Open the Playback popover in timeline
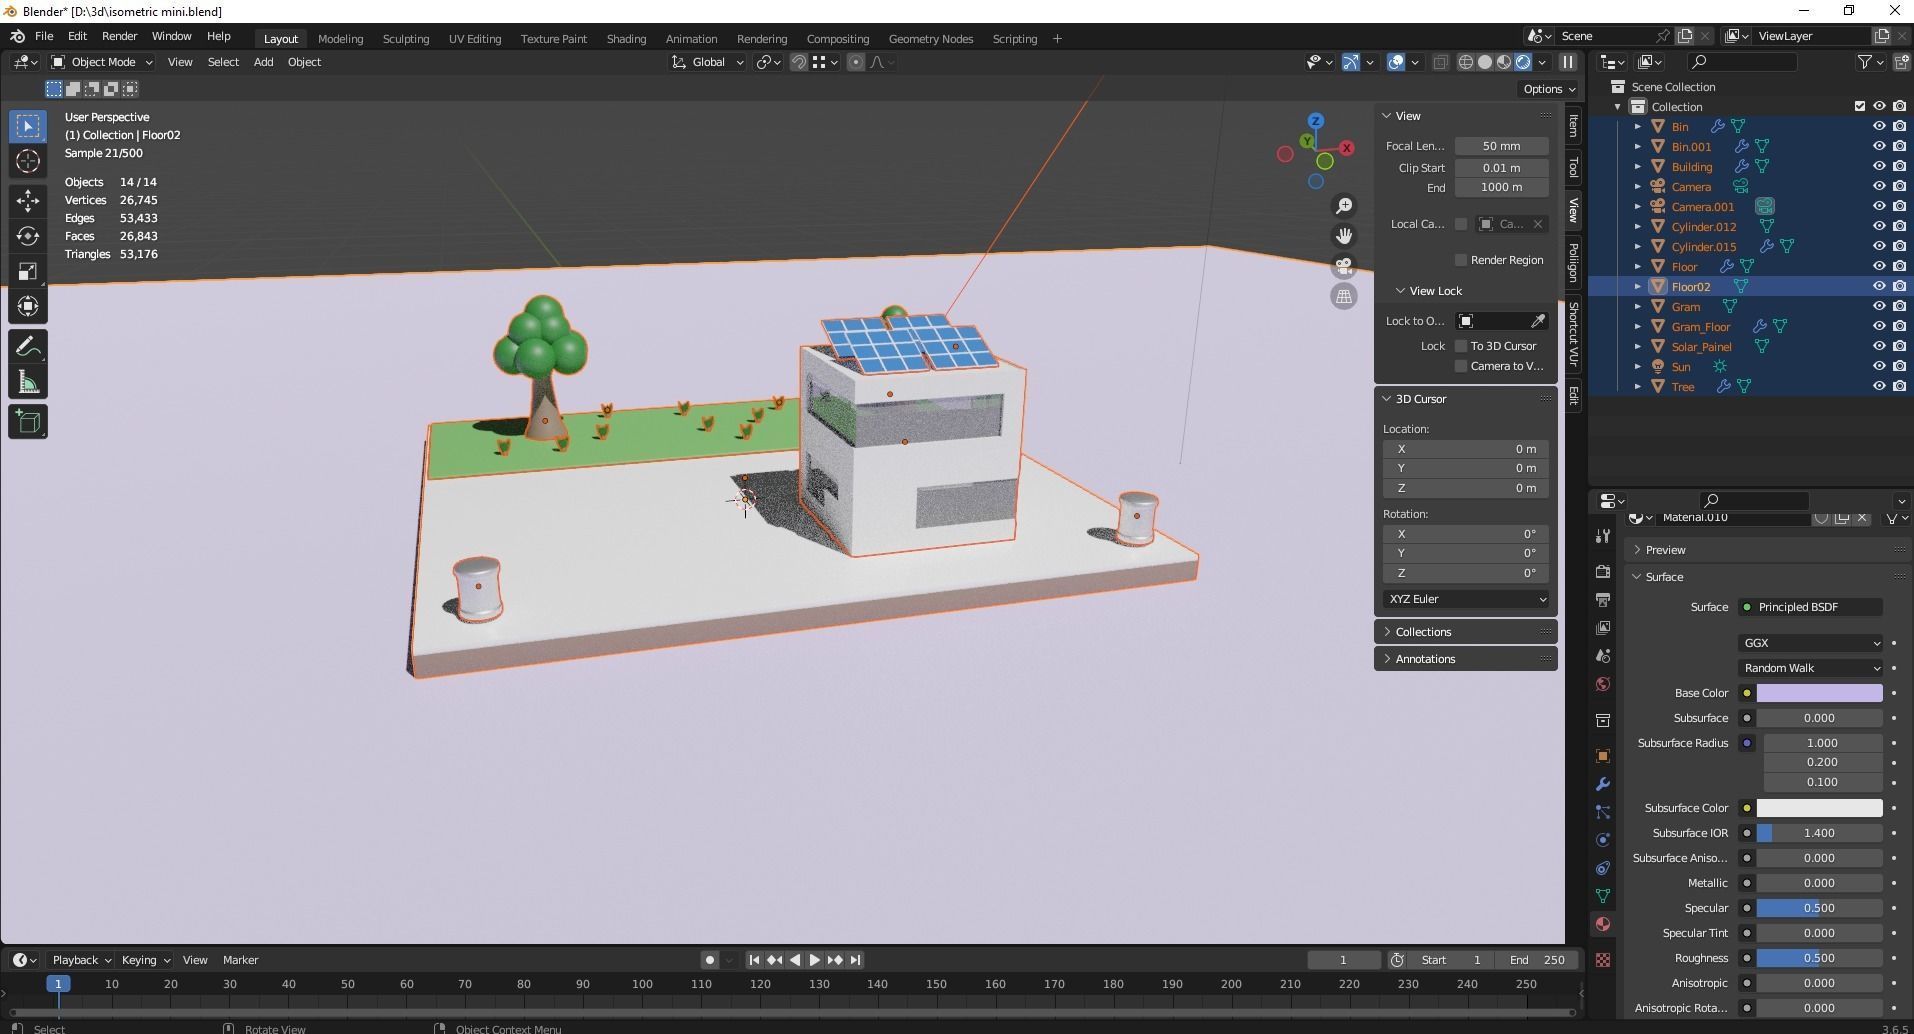This screenshot has width=1914, height=1034. [x=81, y=960]
